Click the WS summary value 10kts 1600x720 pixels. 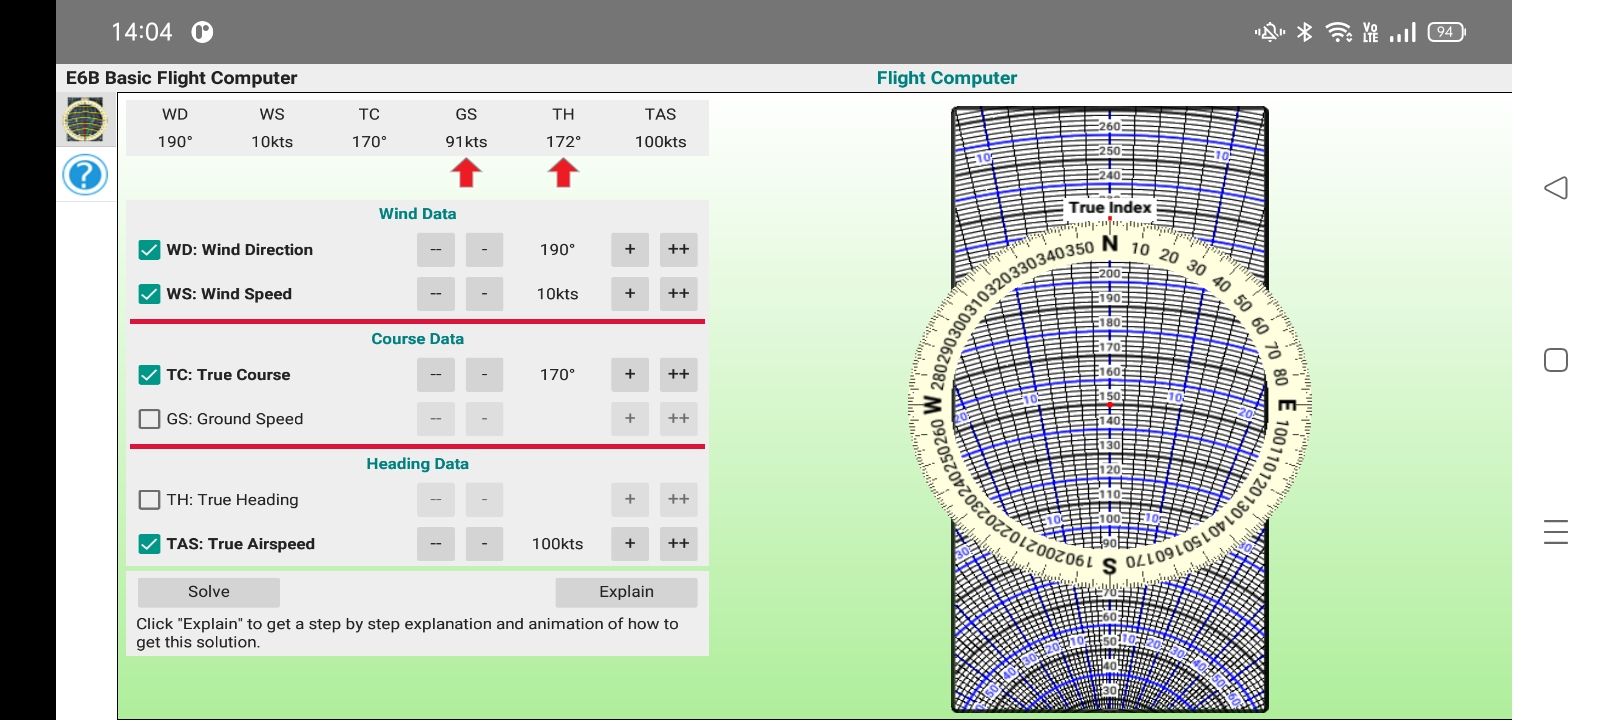click(272, 142)
